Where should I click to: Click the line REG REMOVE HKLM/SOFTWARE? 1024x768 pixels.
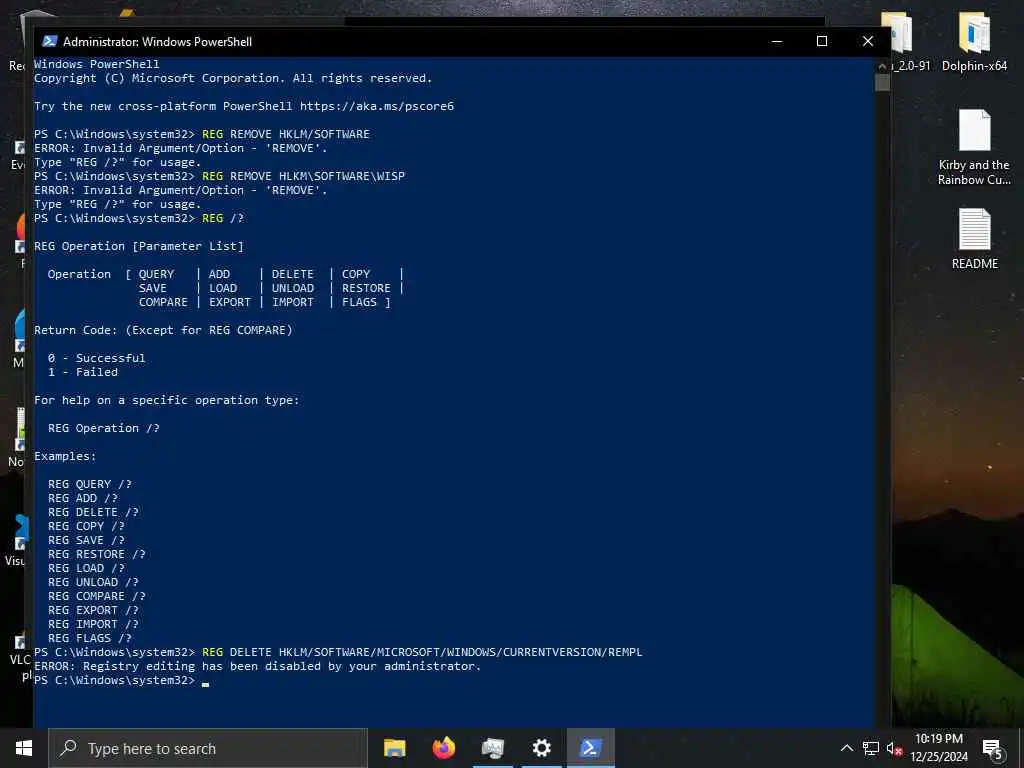pos(286,134)
